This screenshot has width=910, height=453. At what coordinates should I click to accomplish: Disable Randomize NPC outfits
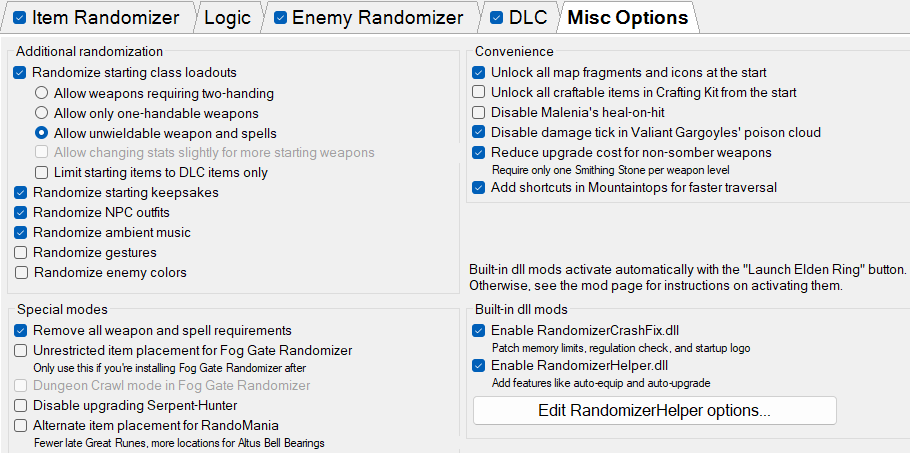pyautogui.click(x=21, y=213)
